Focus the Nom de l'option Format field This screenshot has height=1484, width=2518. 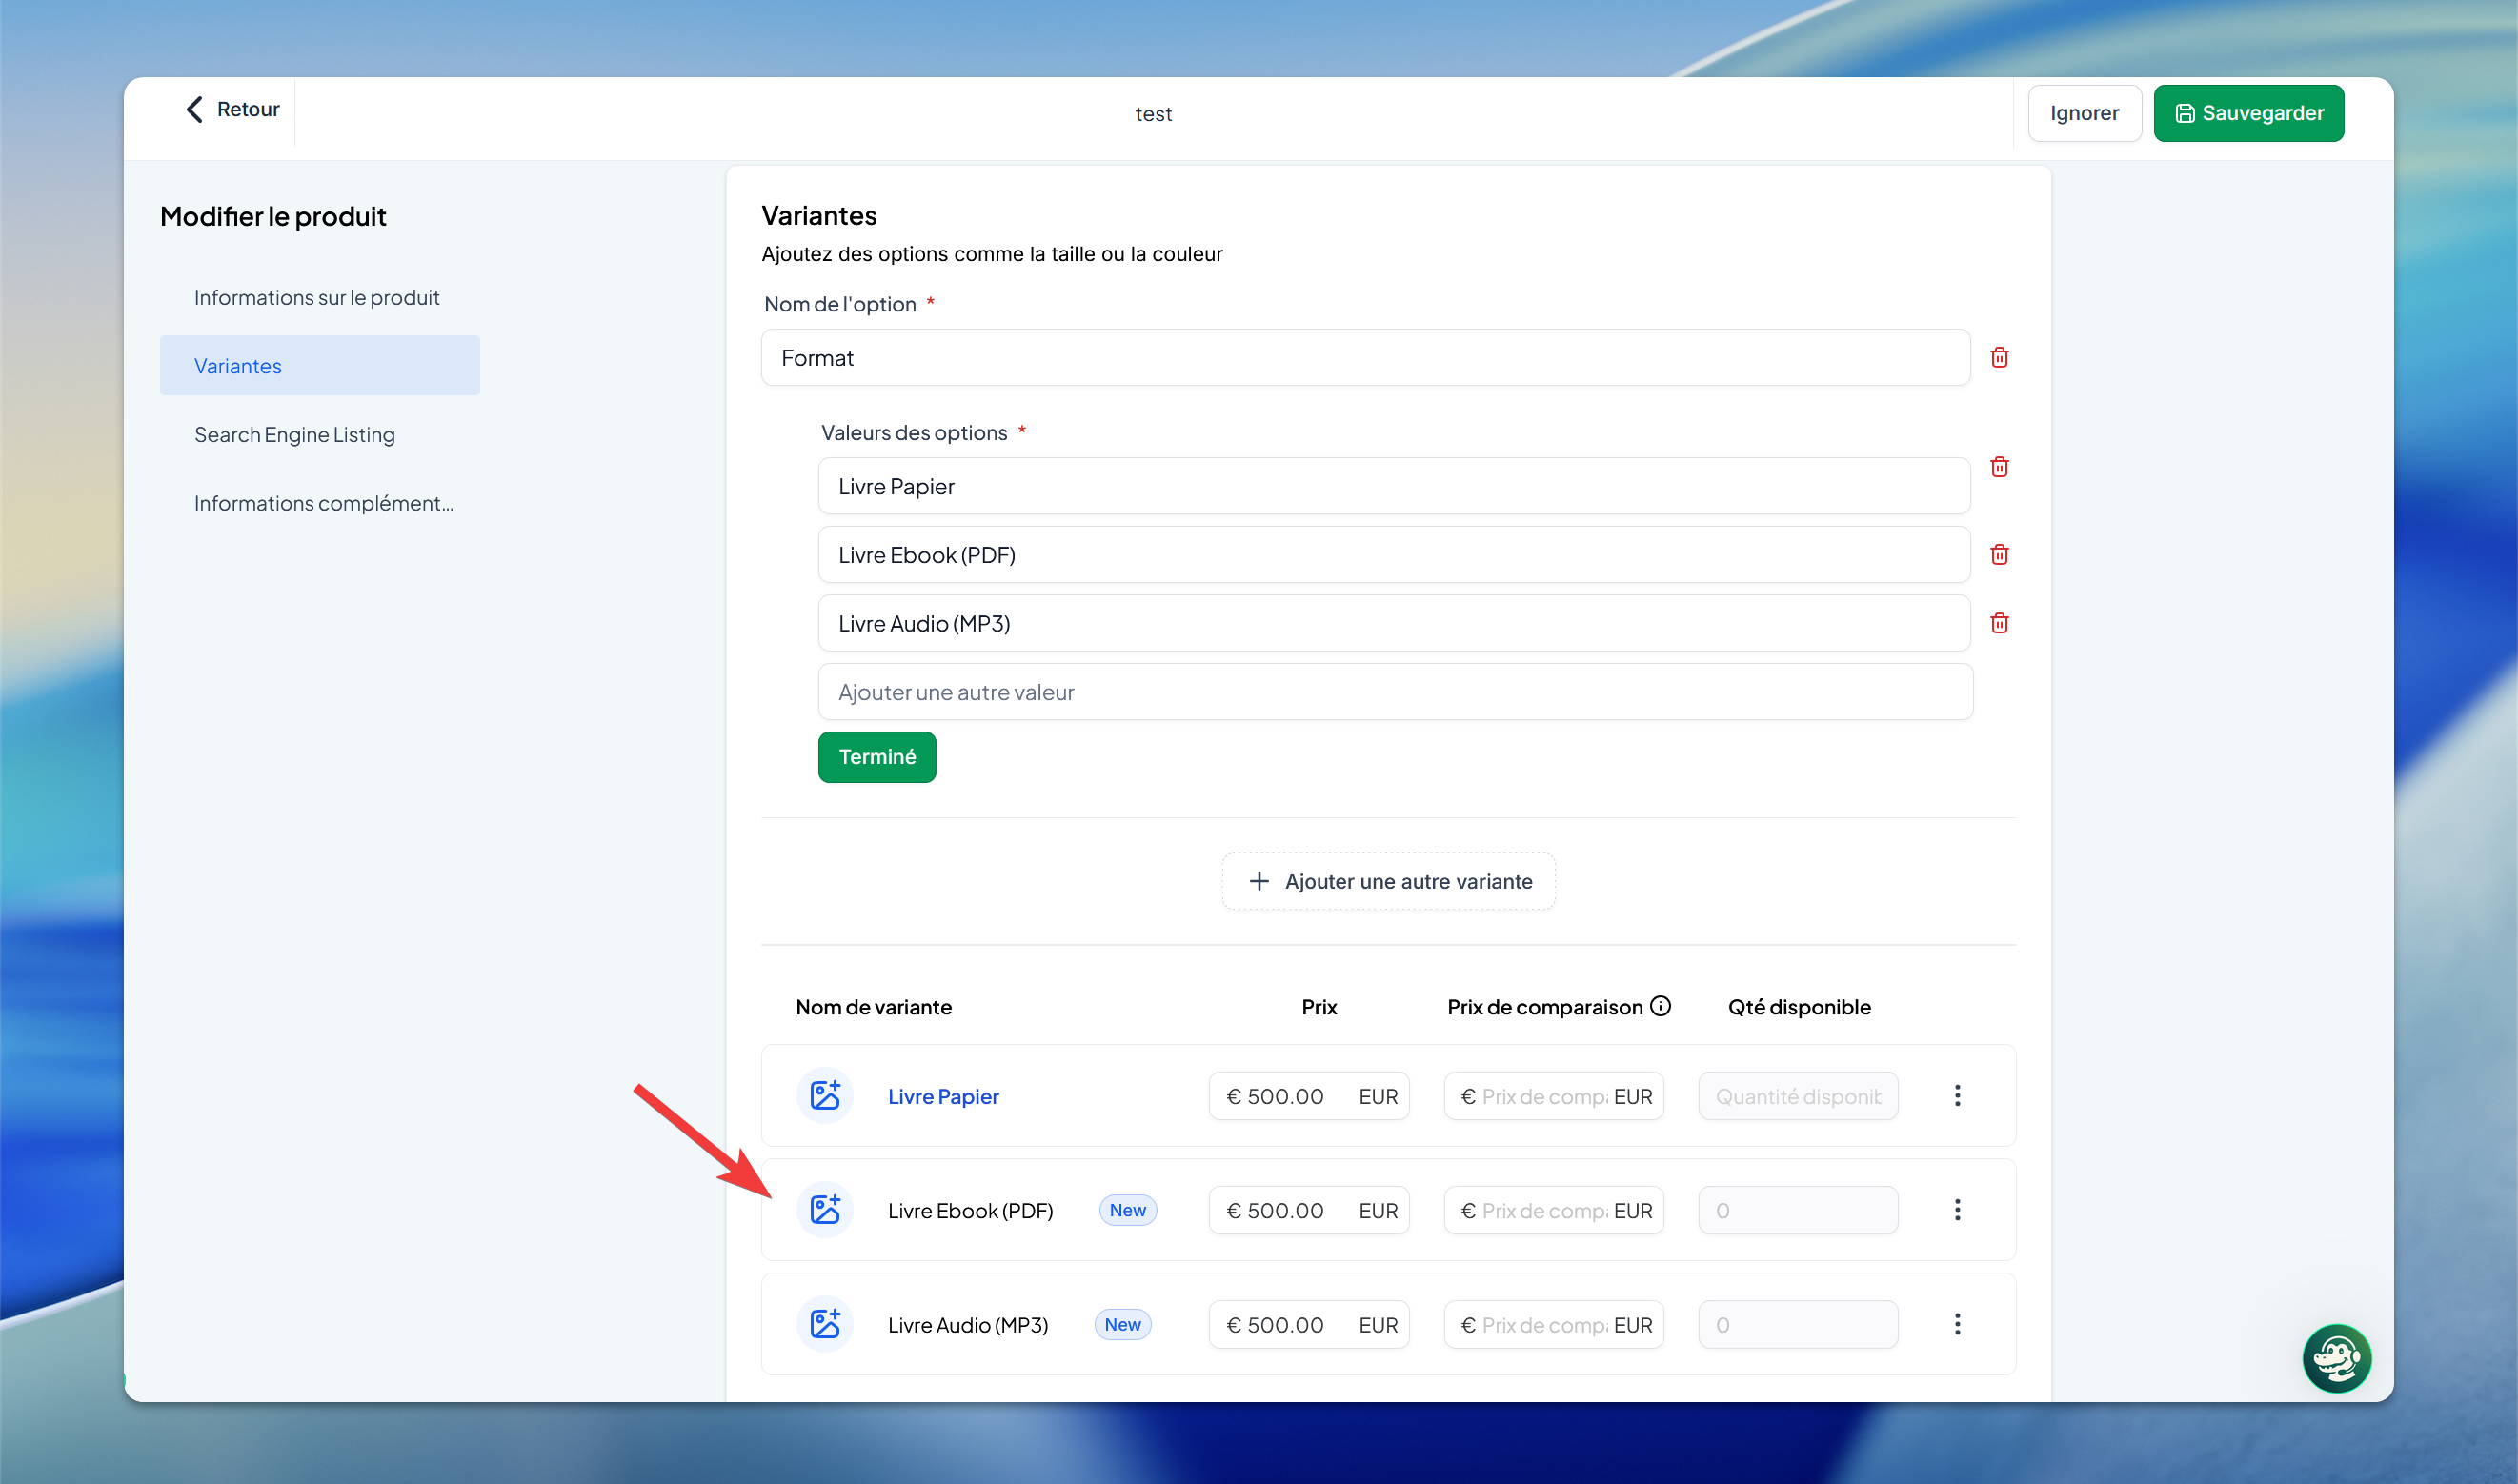point(1365,357)
